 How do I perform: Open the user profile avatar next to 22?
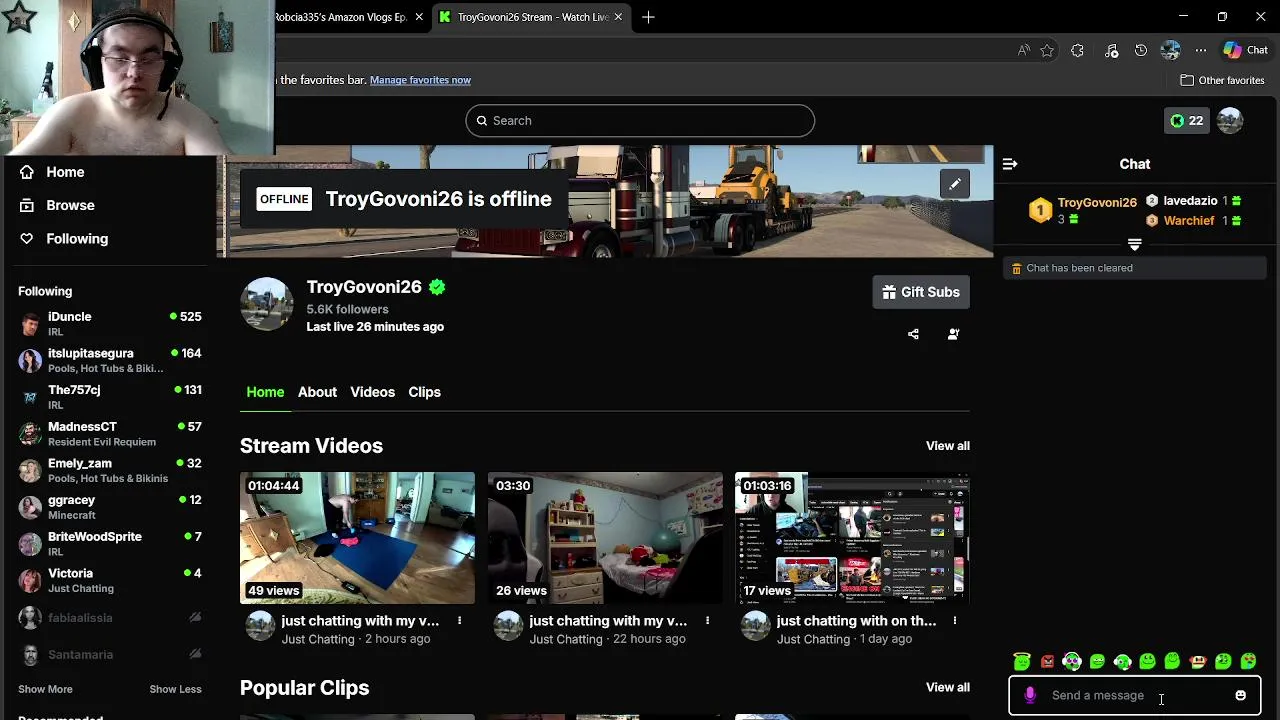tap(1230, 120)
